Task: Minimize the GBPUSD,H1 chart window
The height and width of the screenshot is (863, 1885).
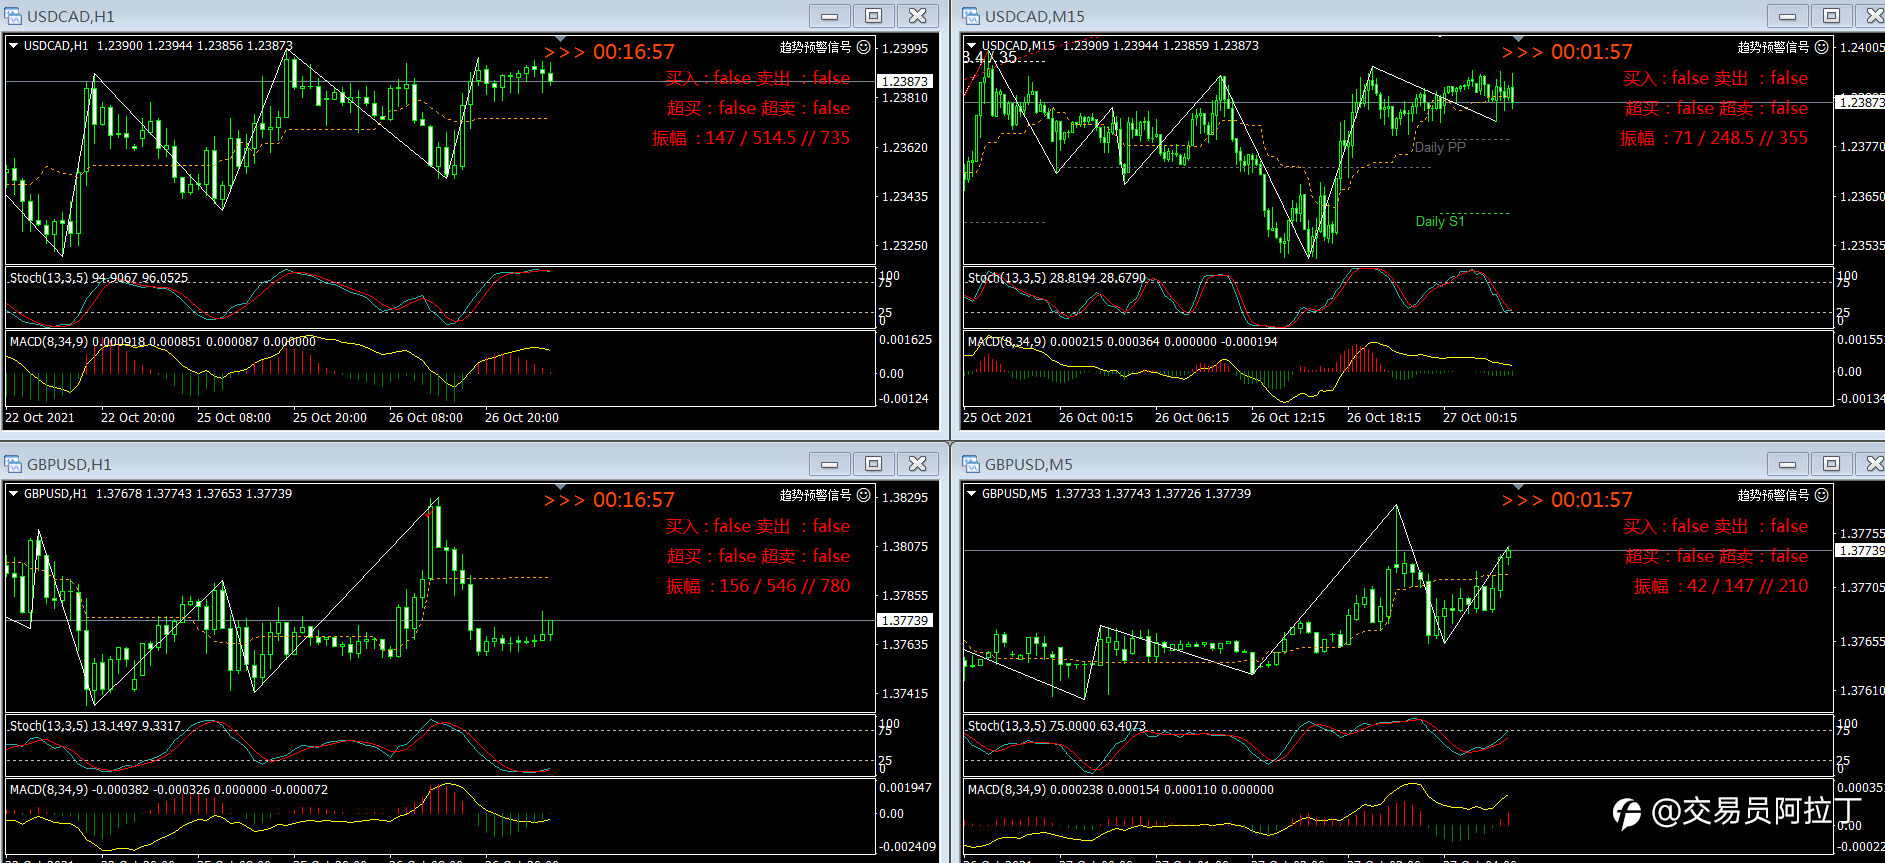Action: [830, 464]
